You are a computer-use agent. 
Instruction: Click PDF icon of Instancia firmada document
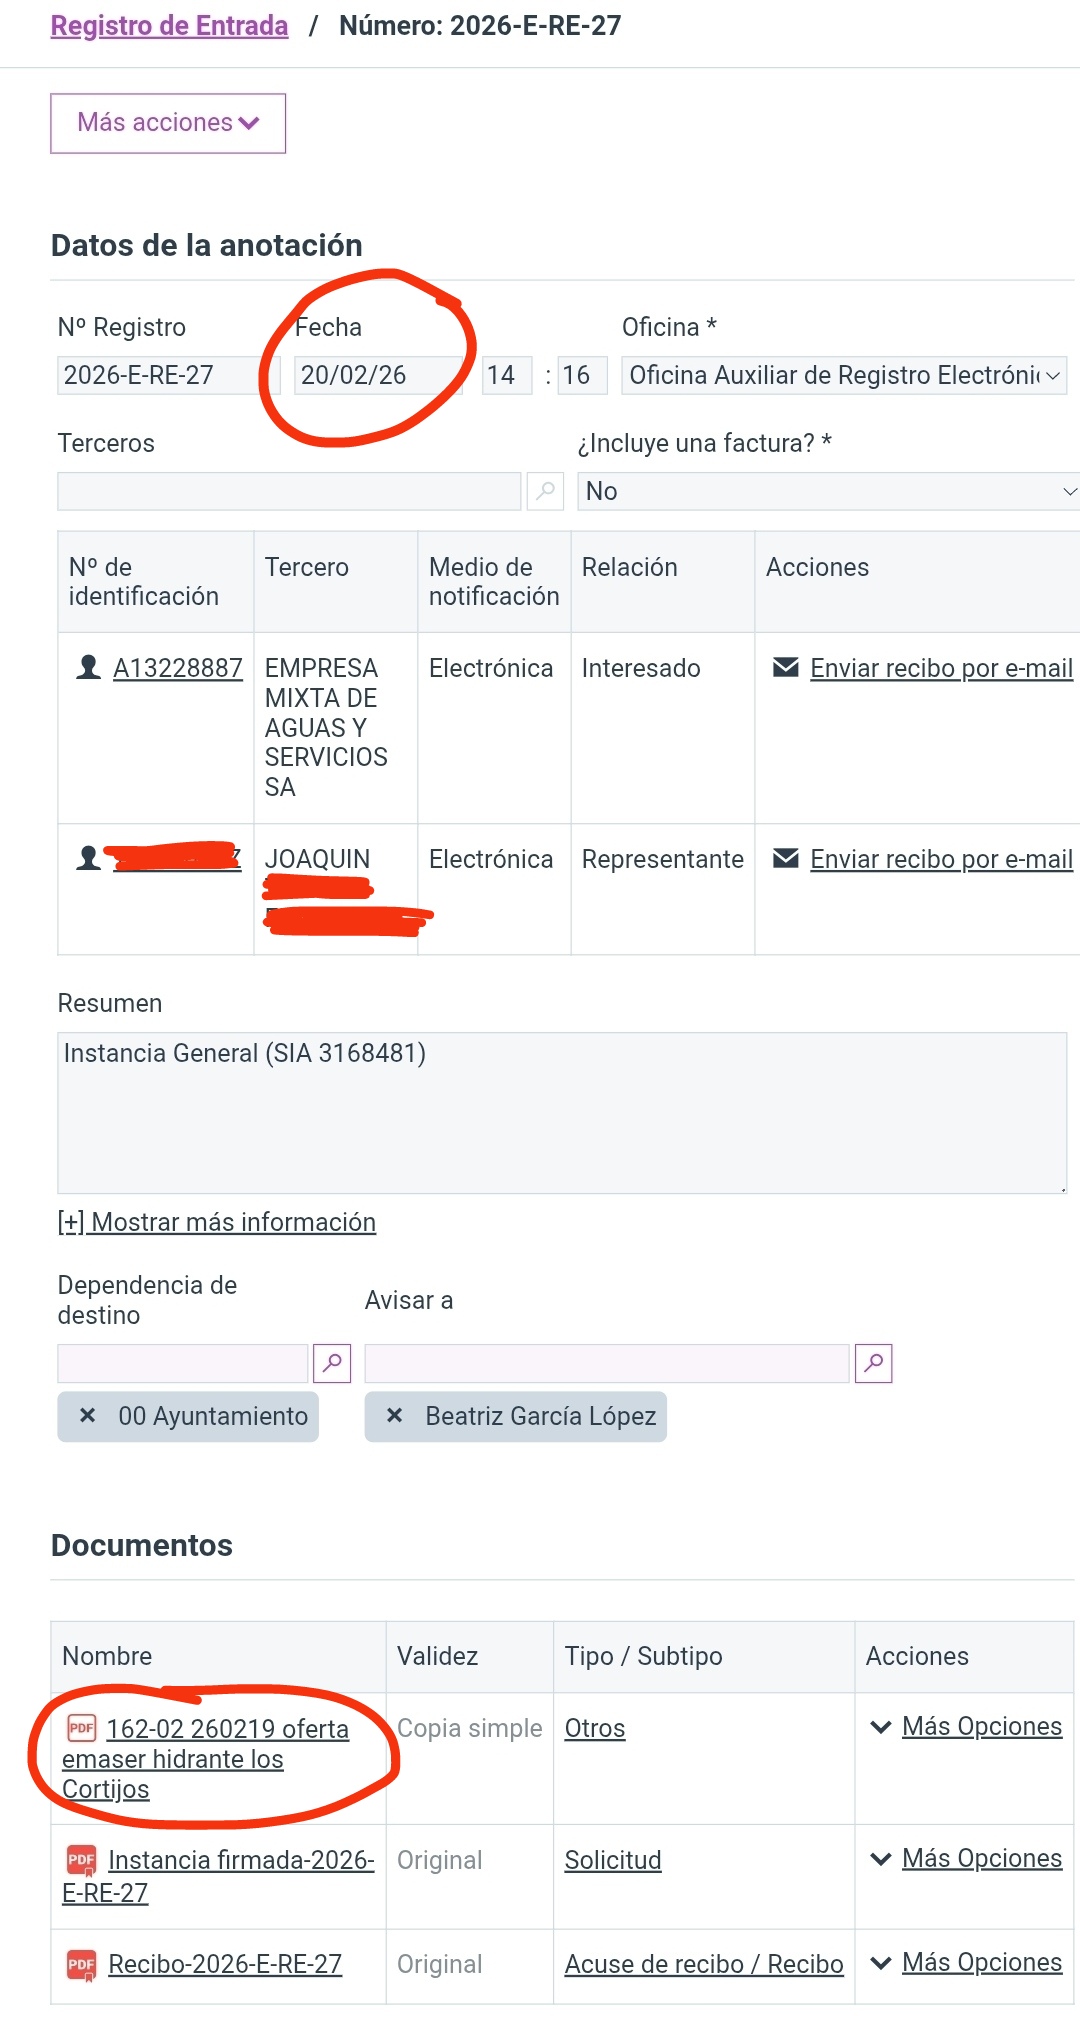coord(81,1860)
